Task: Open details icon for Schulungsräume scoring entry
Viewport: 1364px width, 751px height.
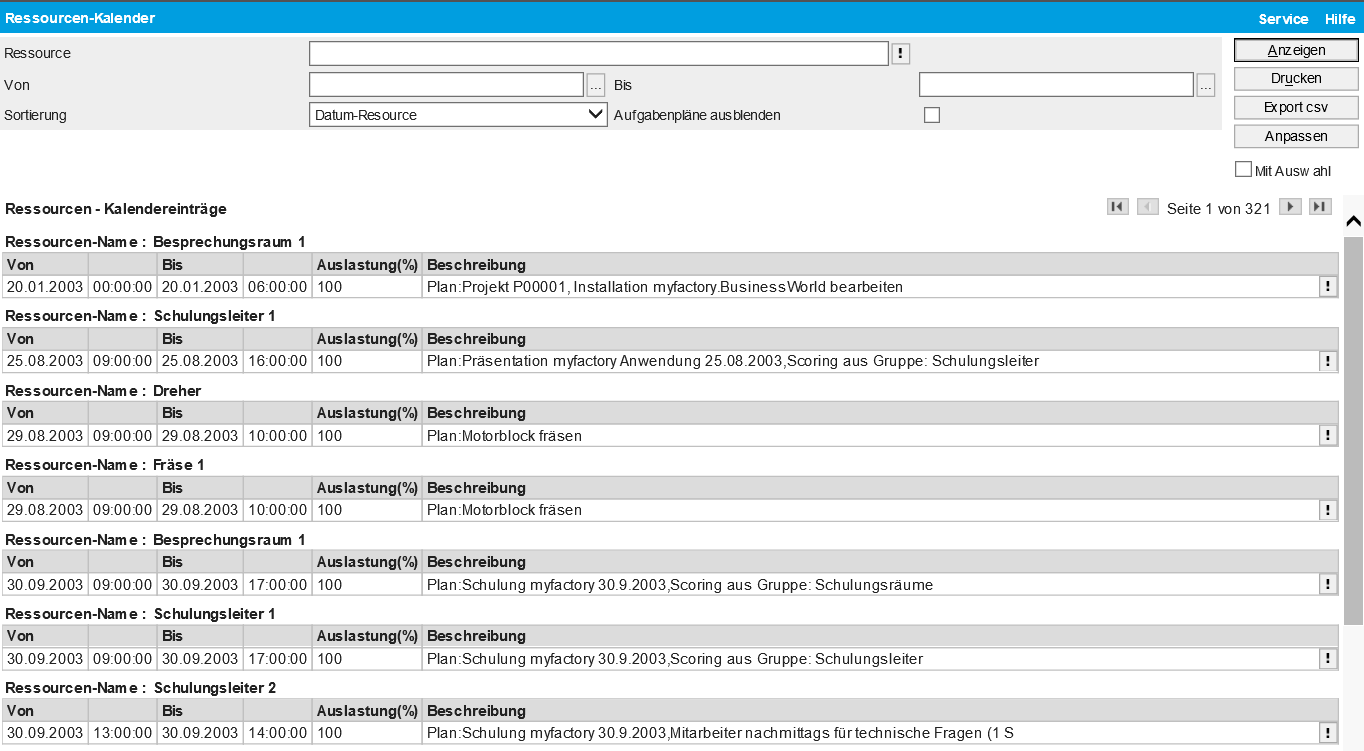Action: coord(1328,585)
